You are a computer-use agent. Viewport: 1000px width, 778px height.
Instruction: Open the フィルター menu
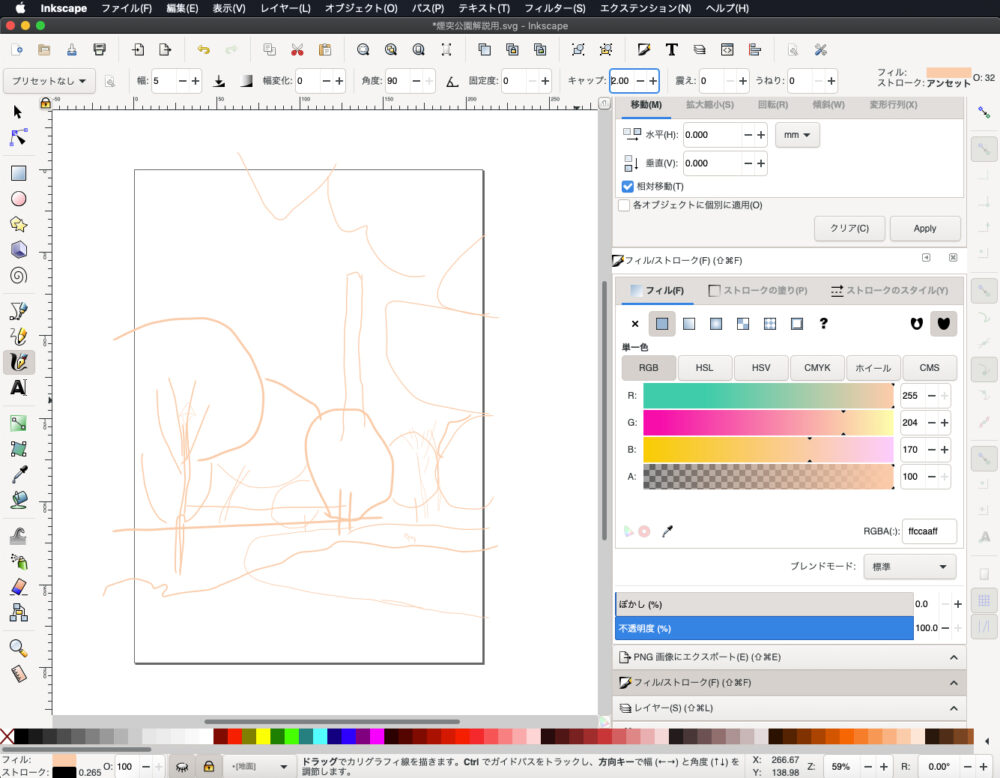coord(555,8)
